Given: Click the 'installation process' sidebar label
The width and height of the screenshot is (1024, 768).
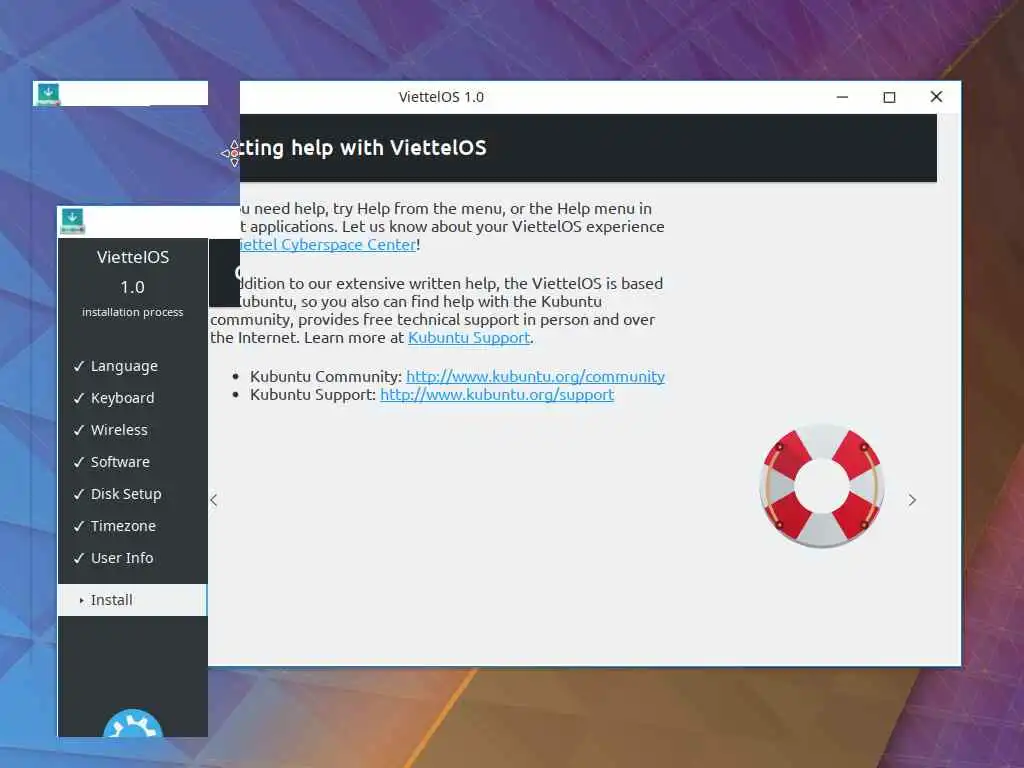Looking at the screenshot, I should pos(133,312).
